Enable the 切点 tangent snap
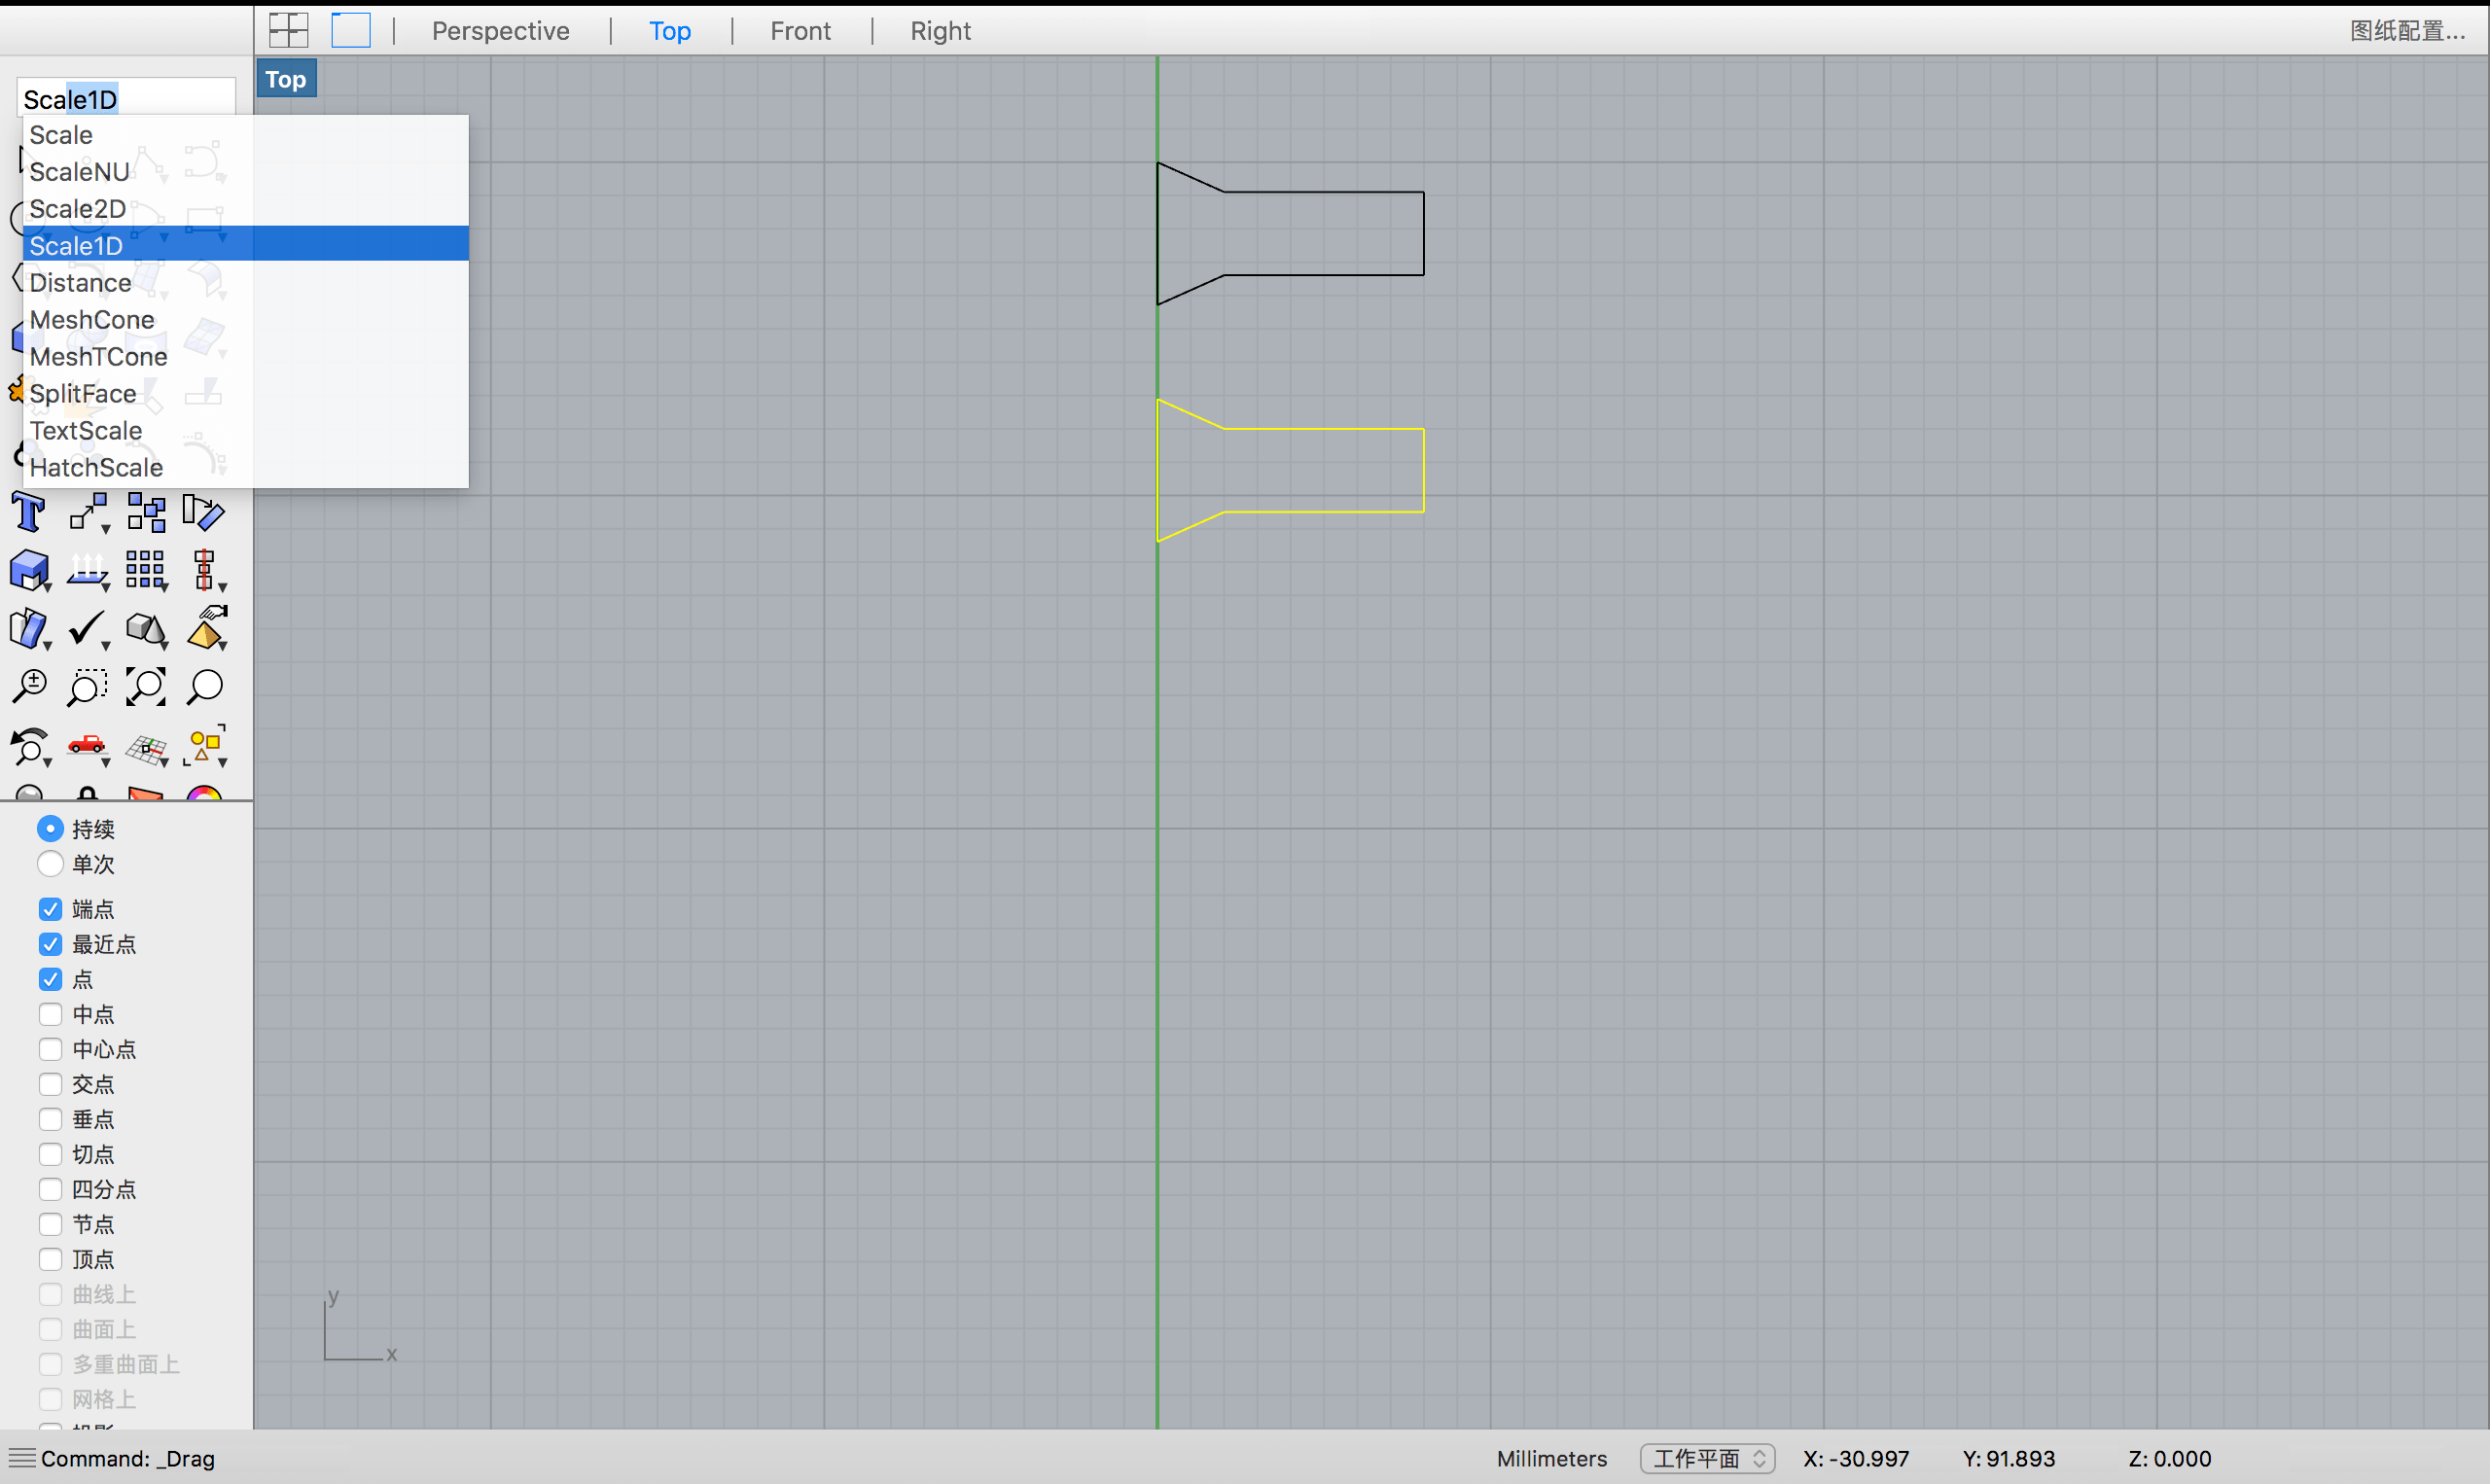This screenshot has height=1484, width=2490. [x=50, y=1154]
